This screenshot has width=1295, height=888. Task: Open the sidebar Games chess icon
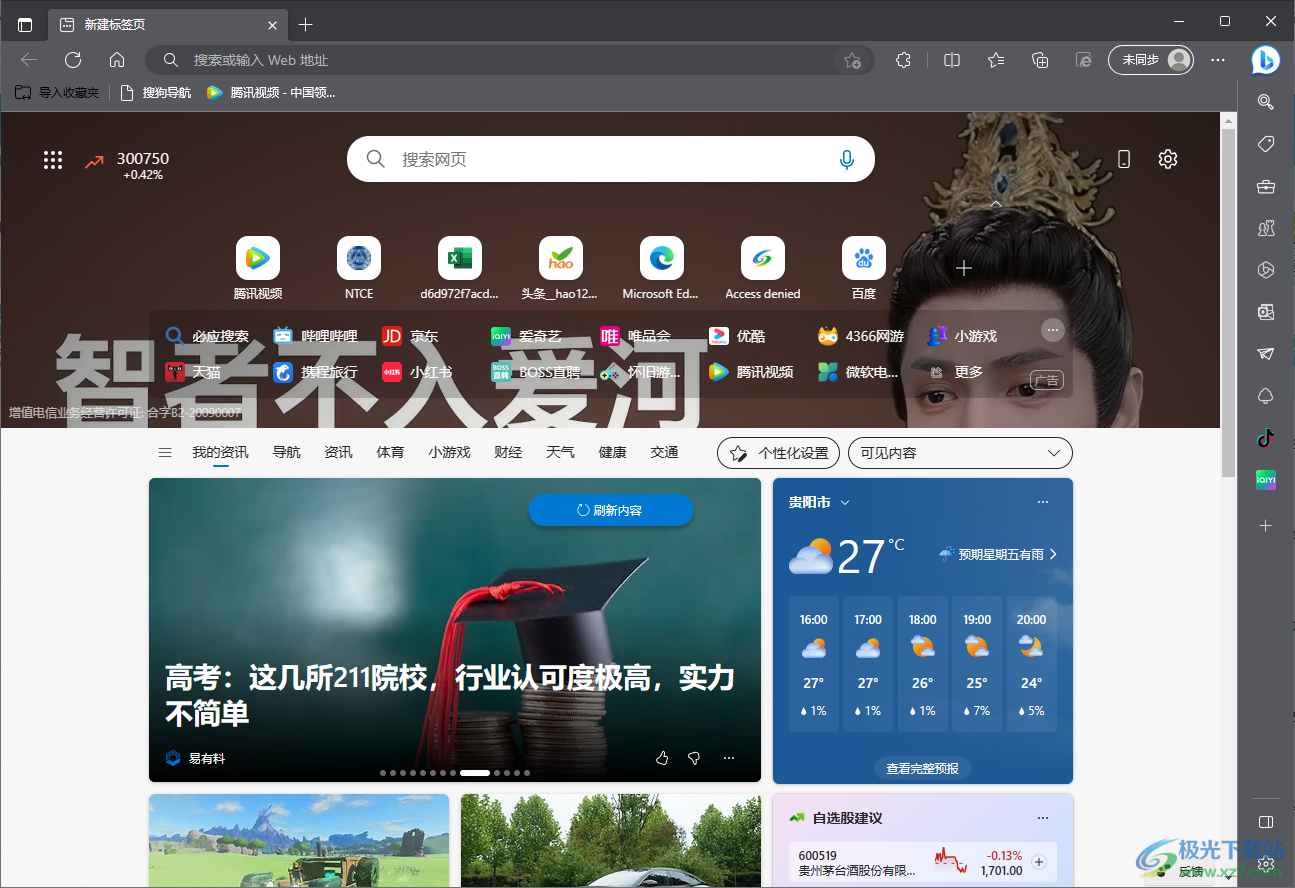[x=1265, y=228]
